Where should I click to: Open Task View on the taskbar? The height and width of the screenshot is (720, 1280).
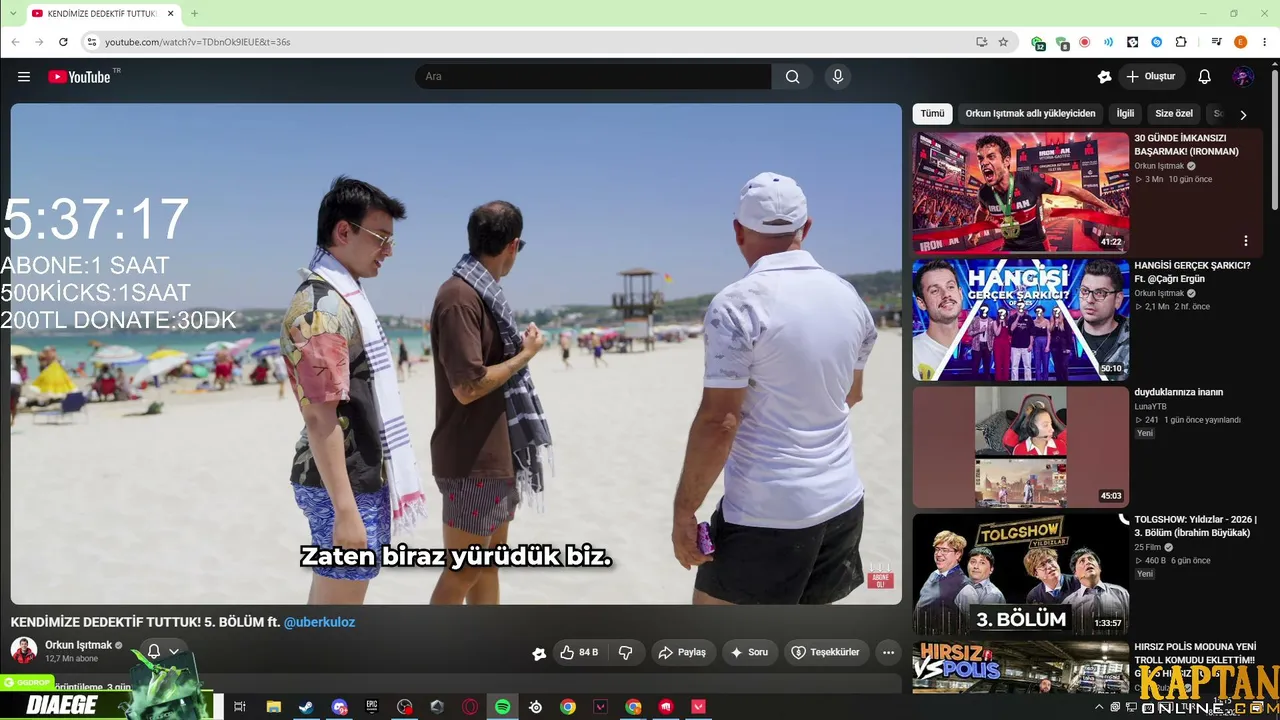[x=240, y=707]
